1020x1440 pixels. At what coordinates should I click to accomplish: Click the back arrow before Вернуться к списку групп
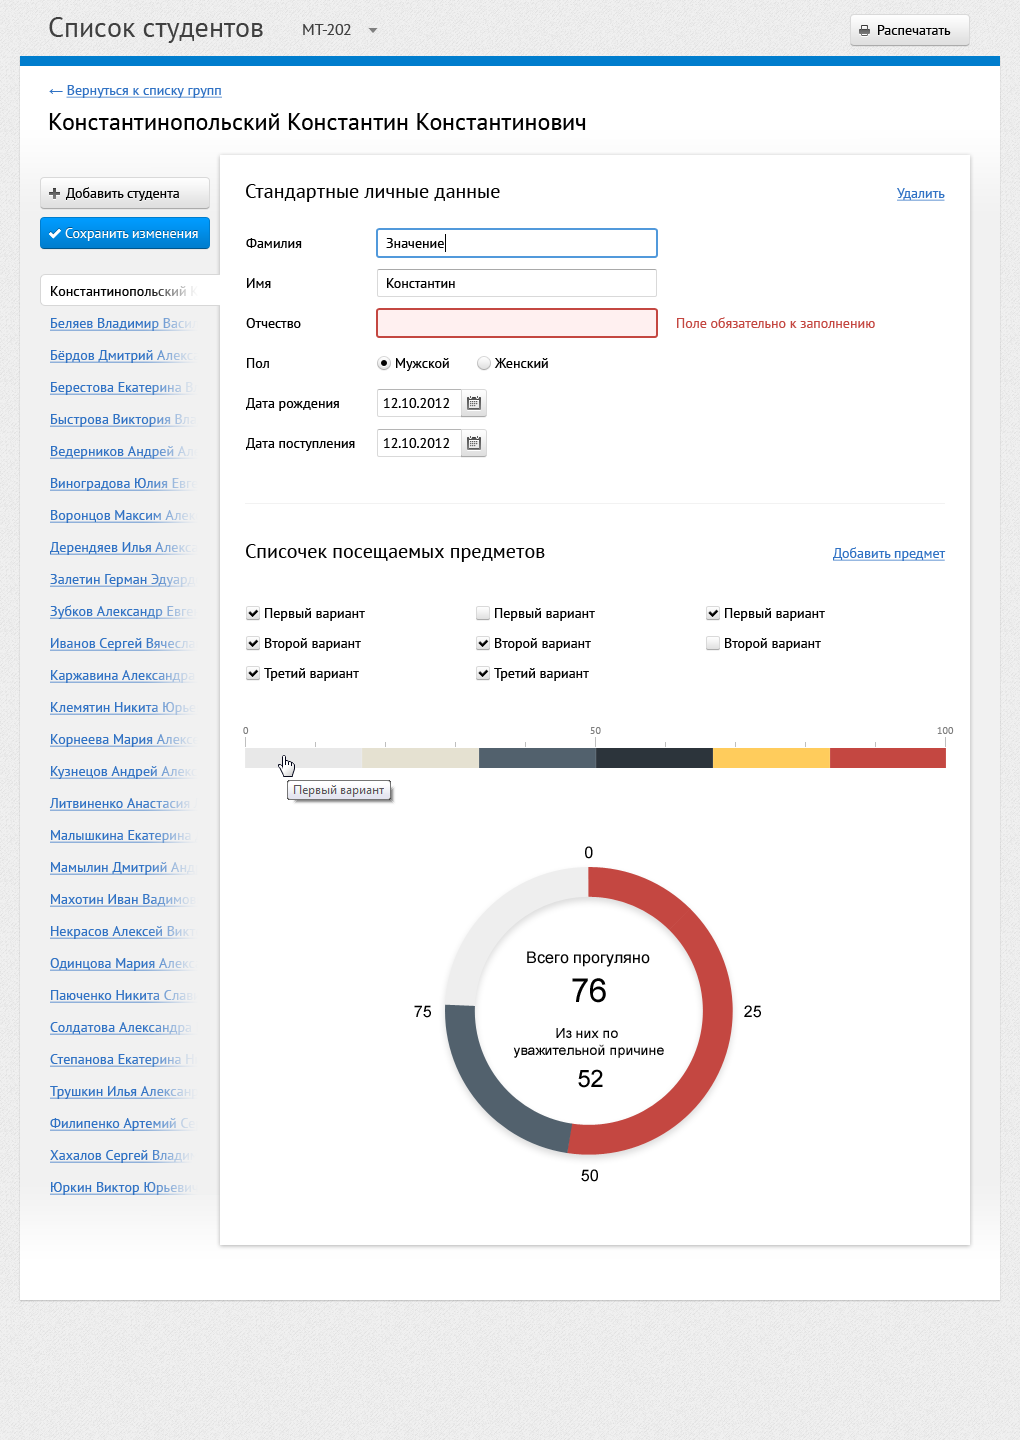click(x=56, y=91)
